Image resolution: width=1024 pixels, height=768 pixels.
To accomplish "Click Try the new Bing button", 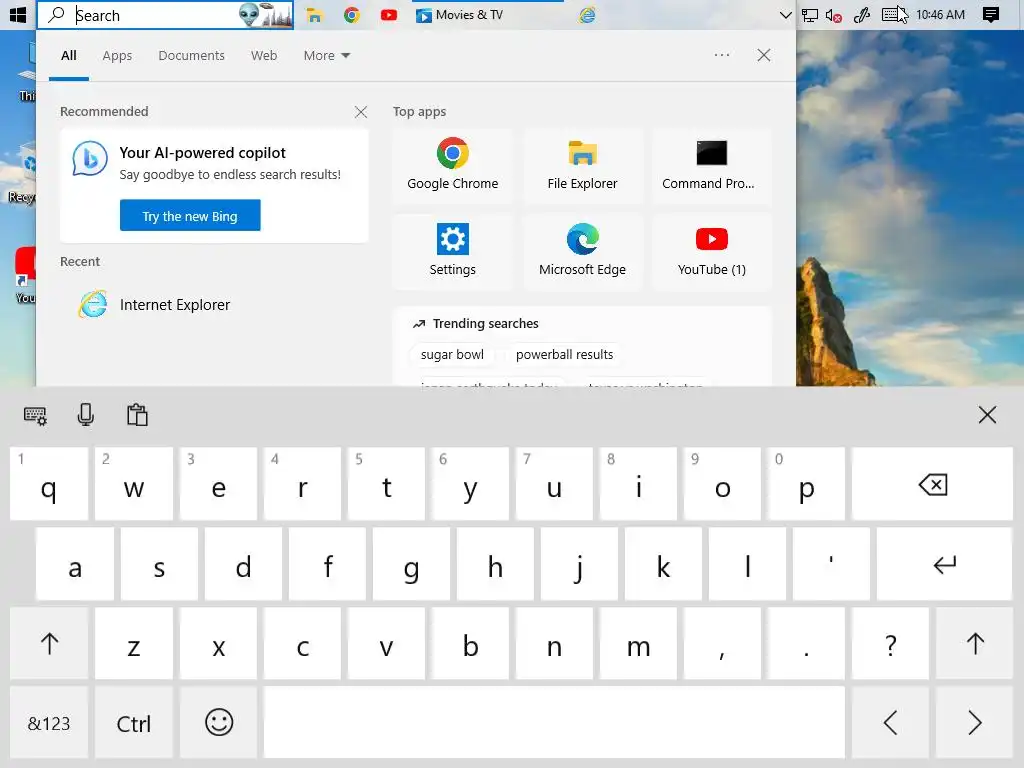I will tap(190, 216).
